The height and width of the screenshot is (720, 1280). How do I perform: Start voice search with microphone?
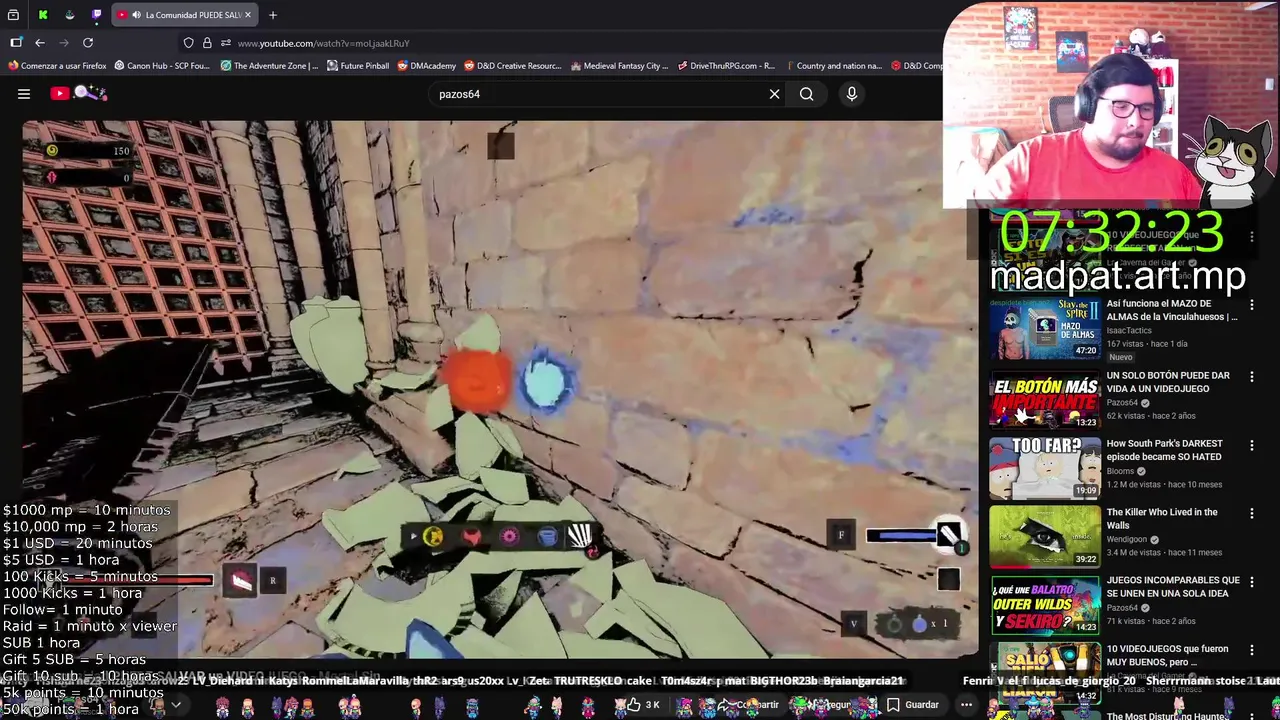[852, 94]
